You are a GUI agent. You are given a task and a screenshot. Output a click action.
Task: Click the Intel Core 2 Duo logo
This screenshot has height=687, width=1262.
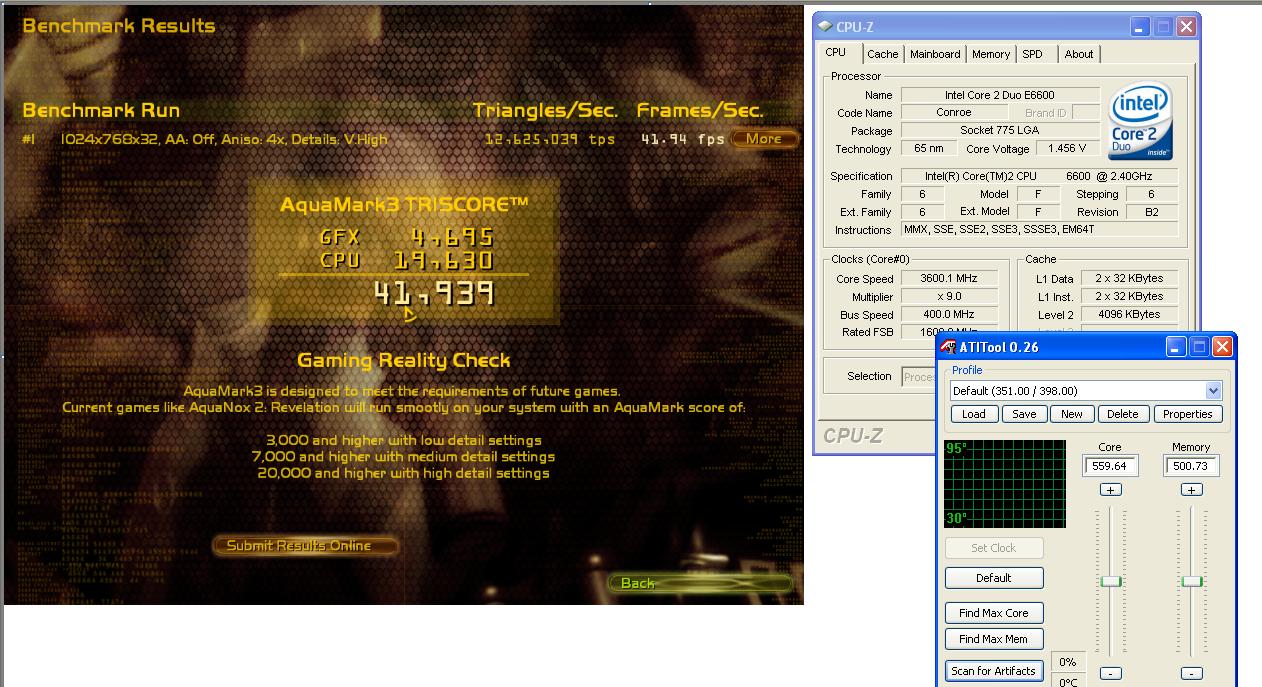click(x=1140, y=122)
